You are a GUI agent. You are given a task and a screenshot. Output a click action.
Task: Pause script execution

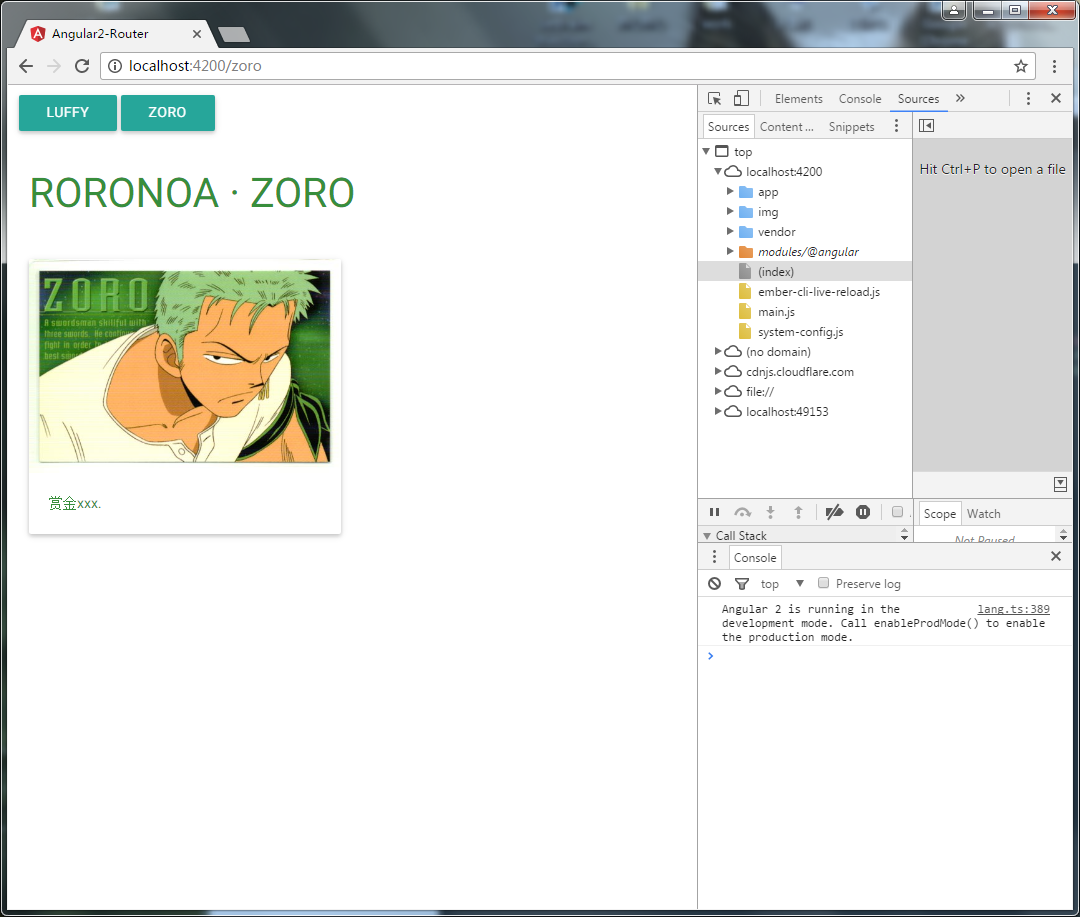point(714,512)
